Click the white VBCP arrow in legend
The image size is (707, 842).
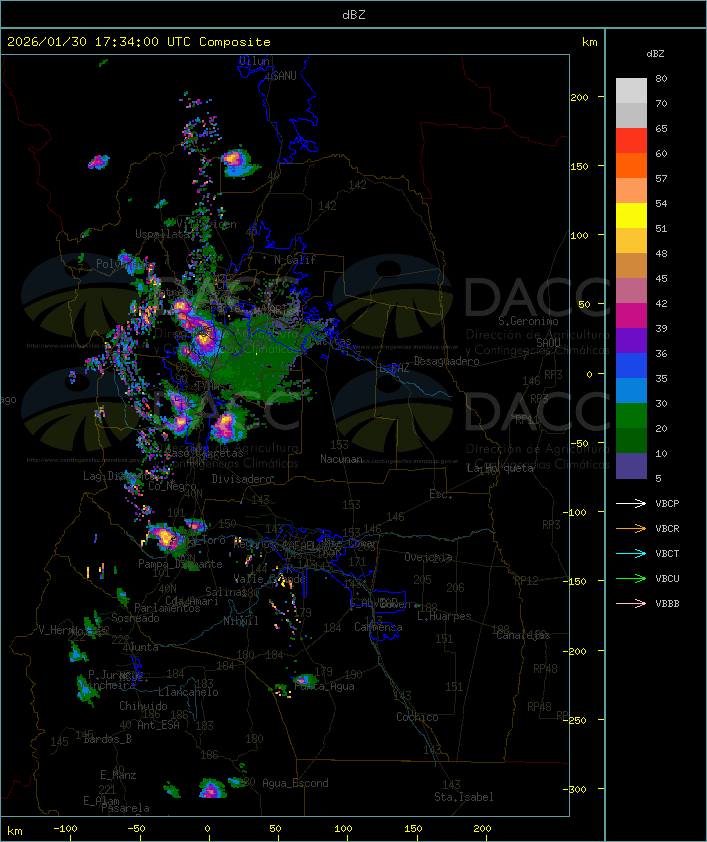[x=631, y=503]
